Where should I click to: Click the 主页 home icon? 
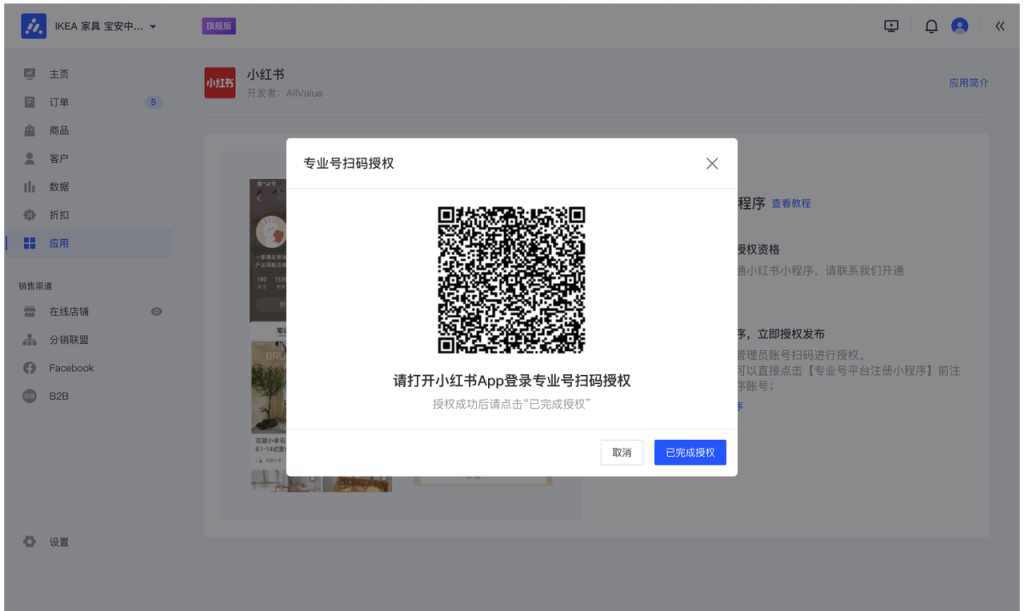tap(29, 74)
